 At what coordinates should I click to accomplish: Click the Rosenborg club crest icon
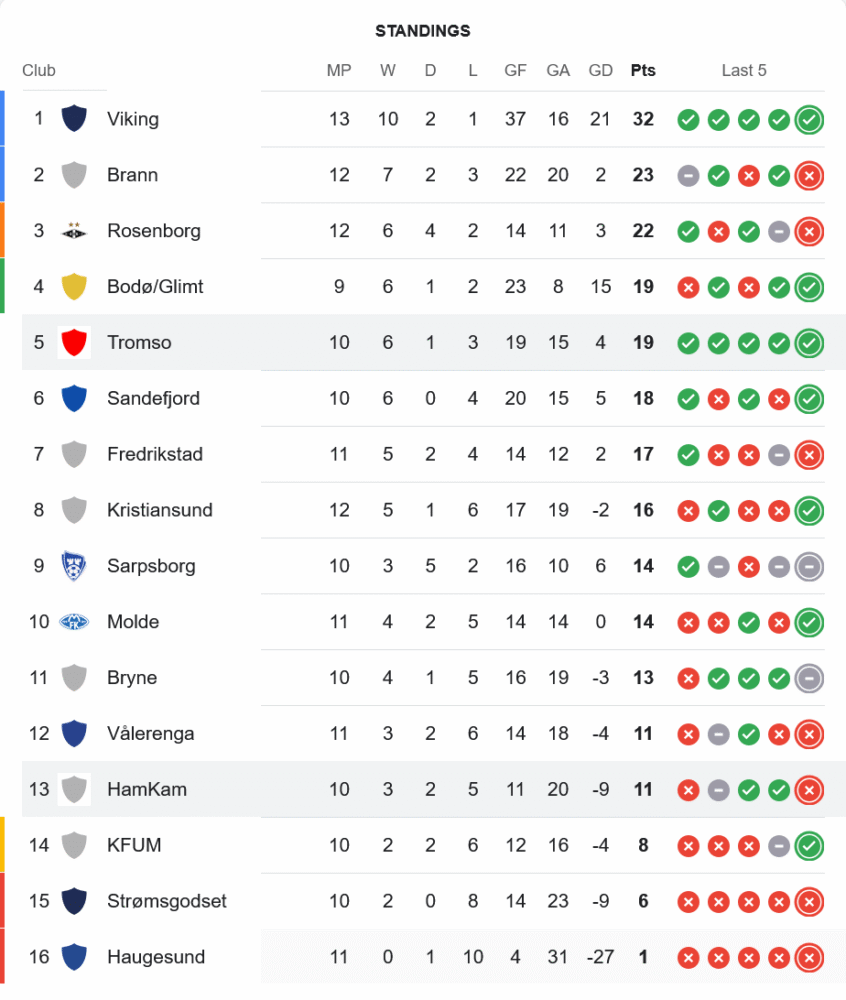[74, 231]
